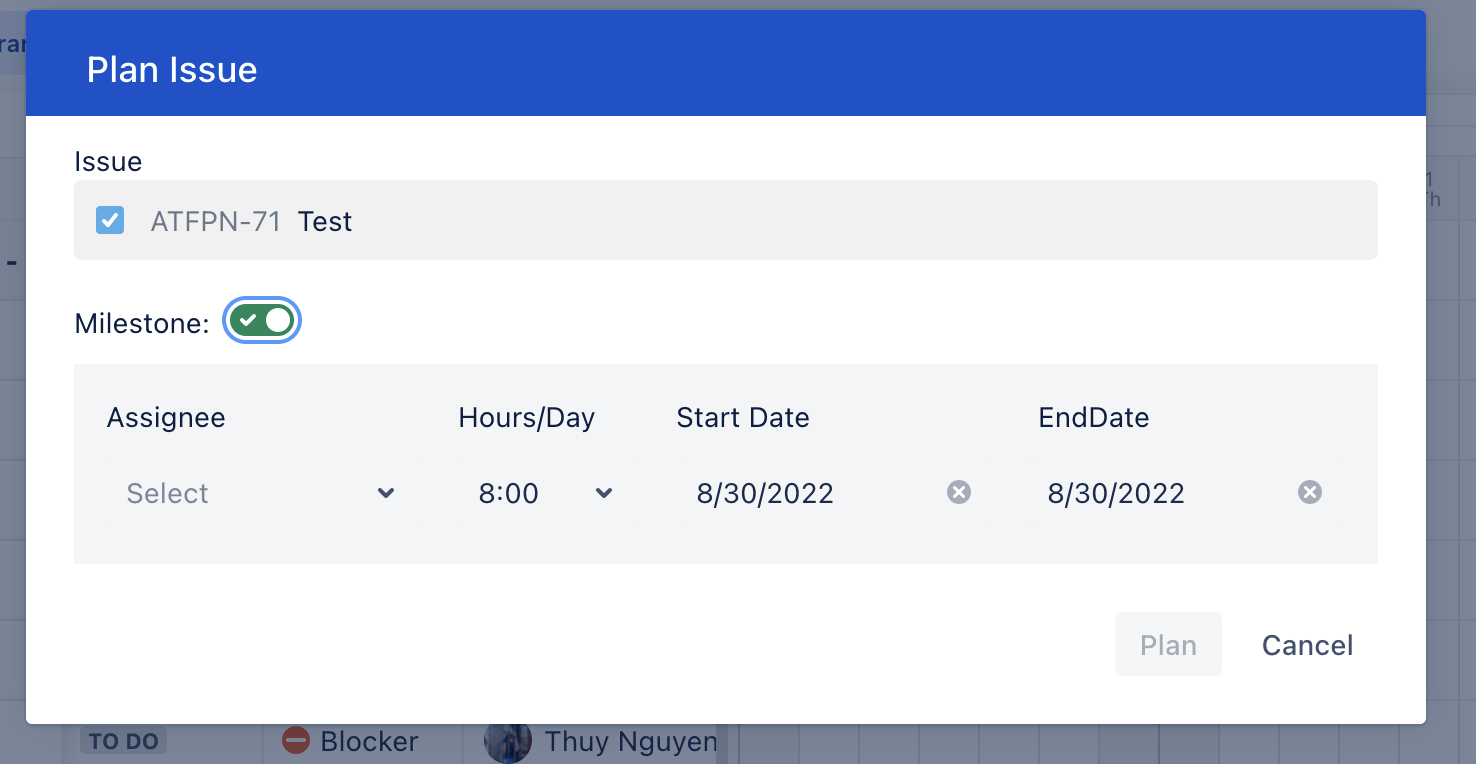Image resolution: width=1476 pixels, height=764 pixels.
Task: Click the issue name Test
Action: 325,221
